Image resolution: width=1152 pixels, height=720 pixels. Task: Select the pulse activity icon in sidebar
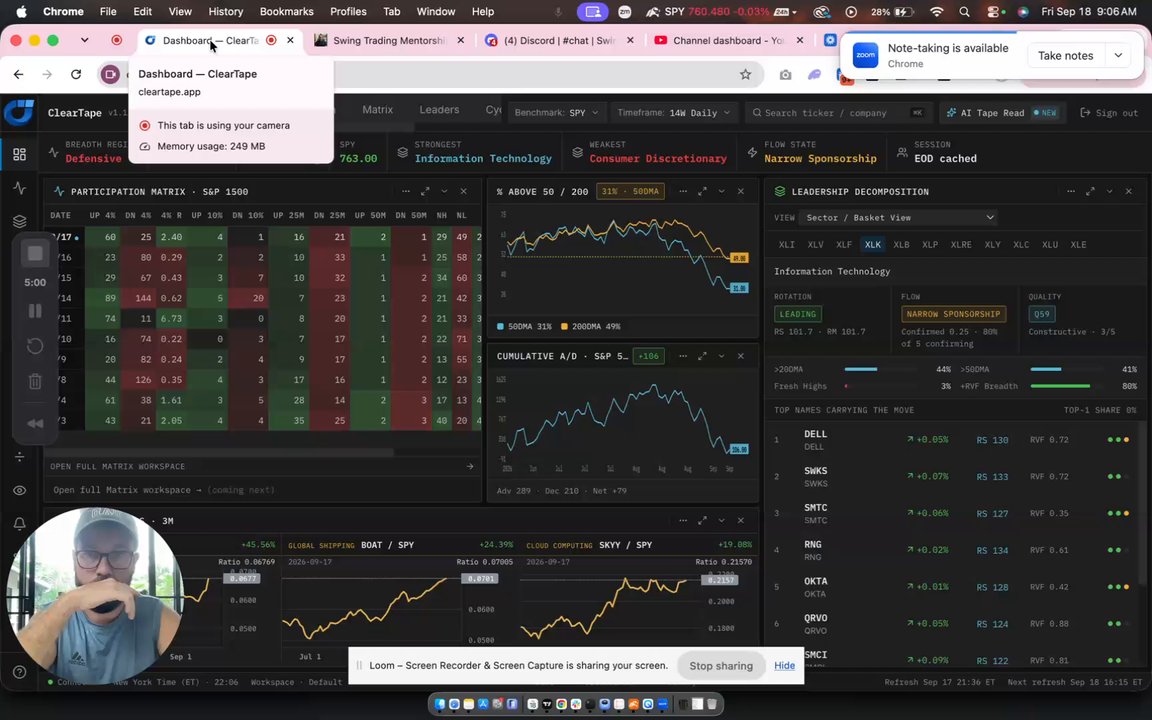[20, 188]
